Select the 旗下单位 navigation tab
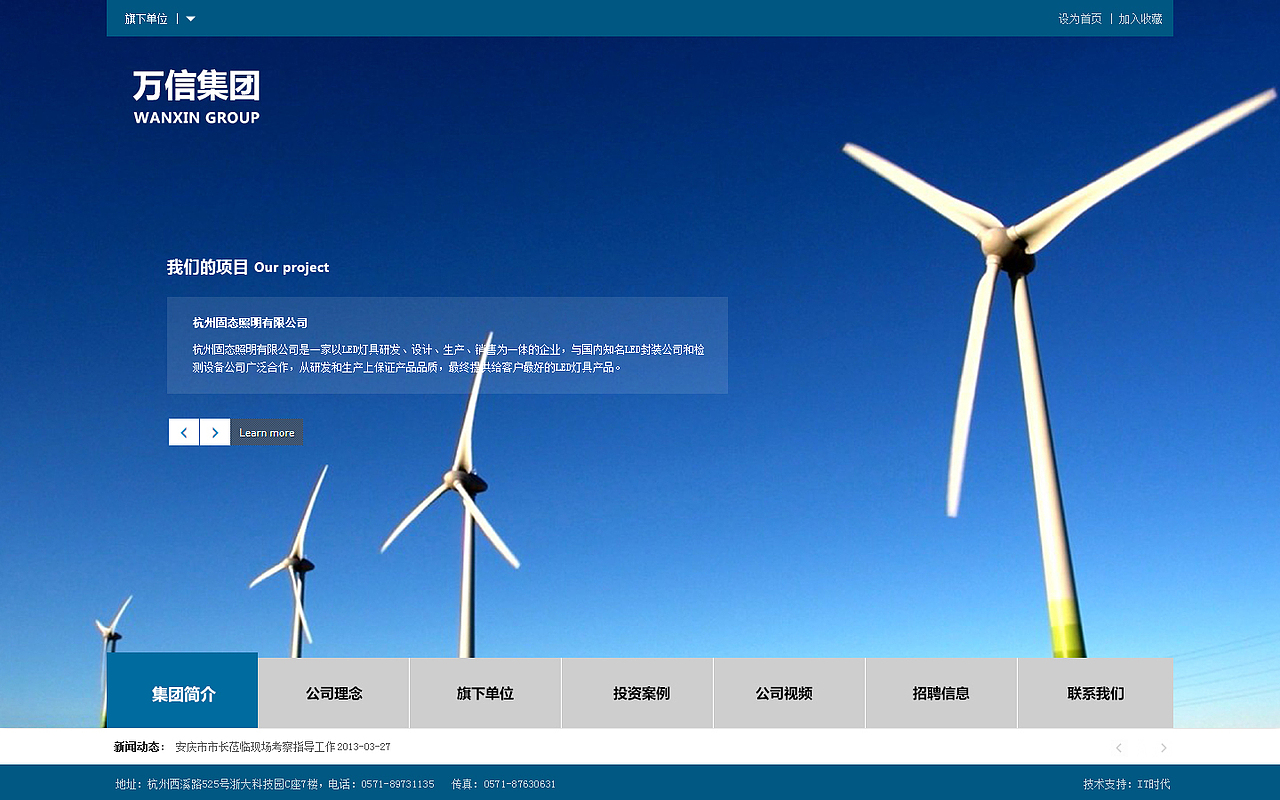Viewport: 1280px width, 800px height. coord(485,693)
